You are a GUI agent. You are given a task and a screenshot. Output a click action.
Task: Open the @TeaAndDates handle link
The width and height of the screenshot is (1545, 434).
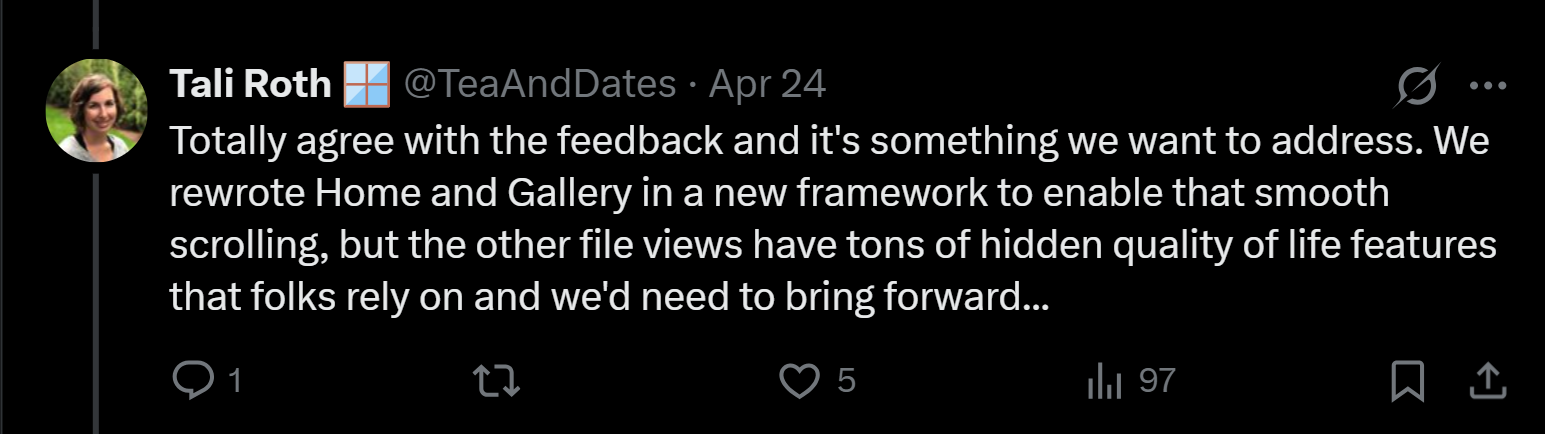click(x=539, y=85)
